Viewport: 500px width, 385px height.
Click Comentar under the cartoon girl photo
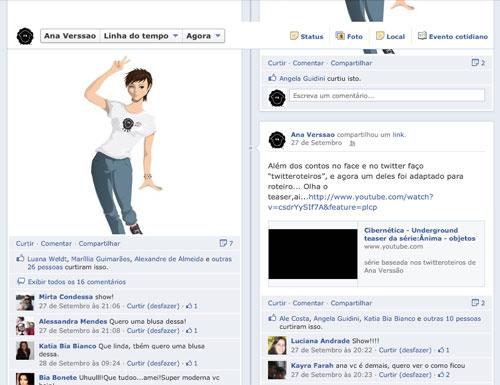click(x=56, y=244)
